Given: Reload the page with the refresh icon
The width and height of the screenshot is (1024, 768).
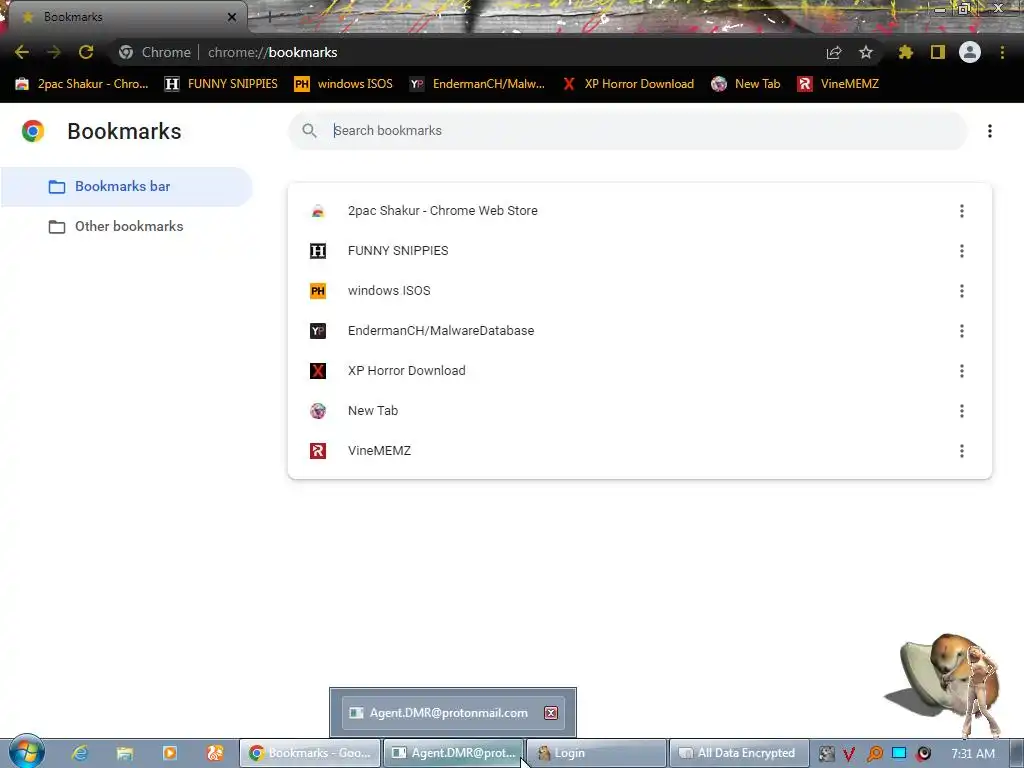Looking at the screenshot, I should tap(86, 52).
